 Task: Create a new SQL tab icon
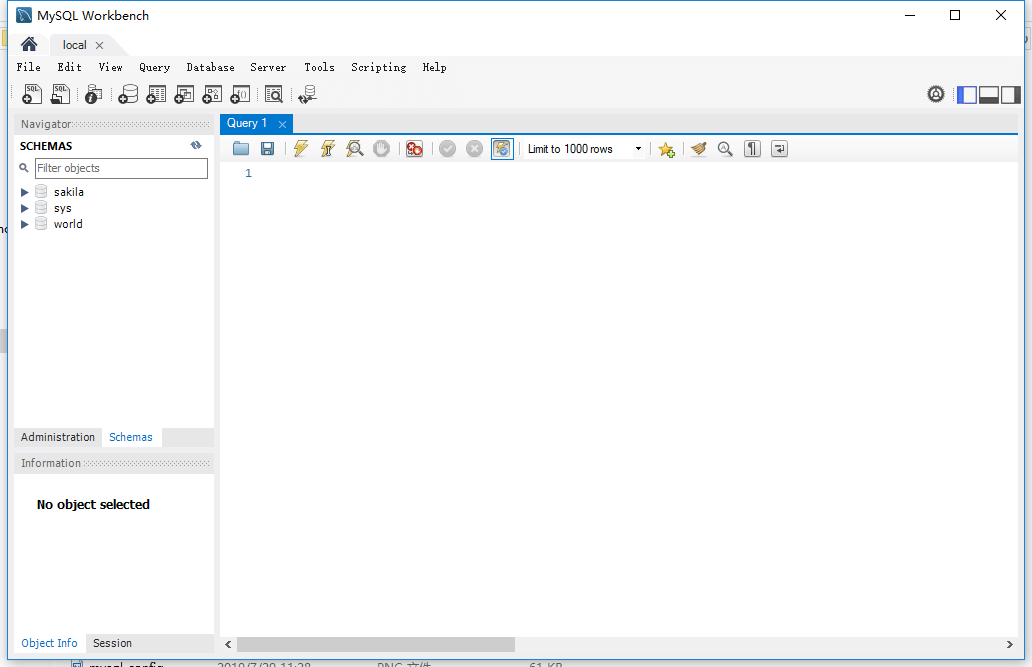pyautogui.click(x=32, y=94)
